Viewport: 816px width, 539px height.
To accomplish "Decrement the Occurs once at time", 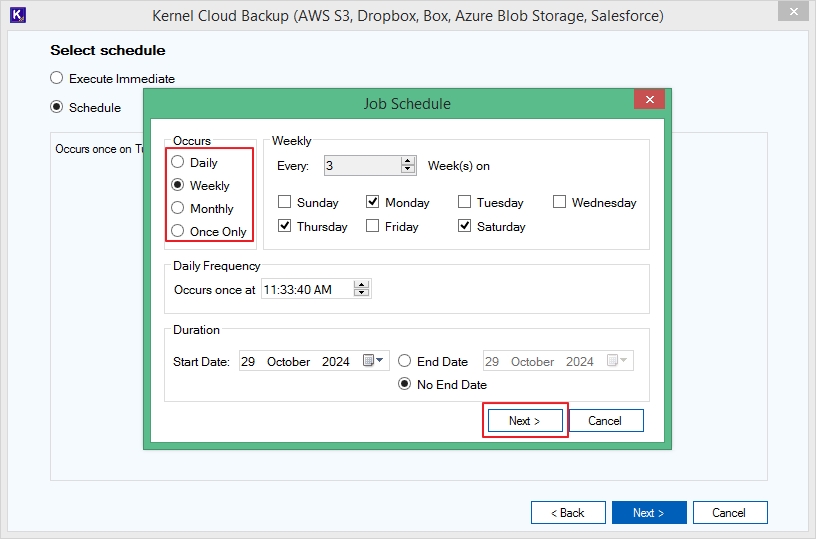I will point(361,292).
